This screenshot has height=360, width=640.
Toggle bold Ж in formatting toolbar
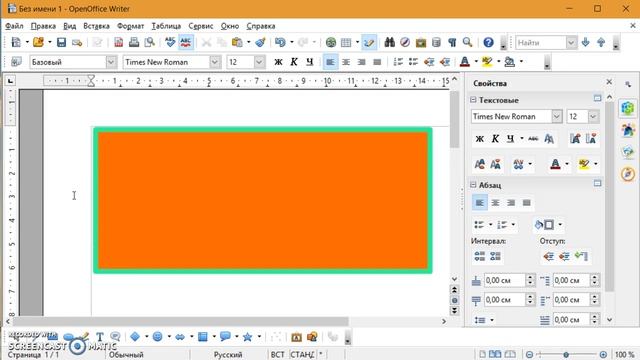coord(278,62)
